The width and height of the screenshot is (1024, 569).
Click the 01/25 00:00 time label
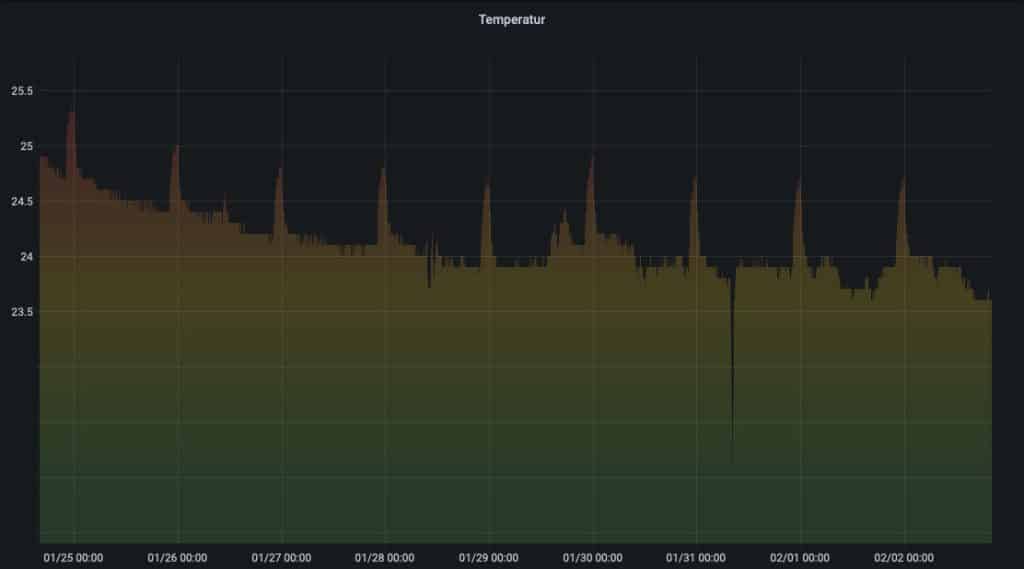pyautogui.click(x=73, y=558)
